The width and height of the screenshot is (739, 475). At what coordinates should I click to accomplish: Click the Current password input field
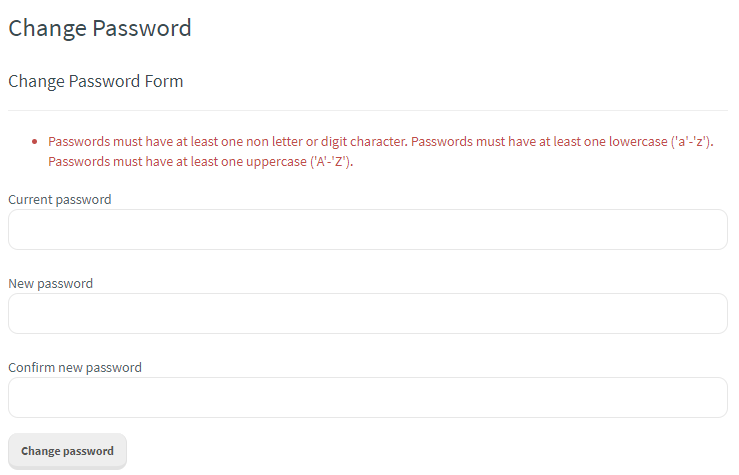click(x=367, y=230)
